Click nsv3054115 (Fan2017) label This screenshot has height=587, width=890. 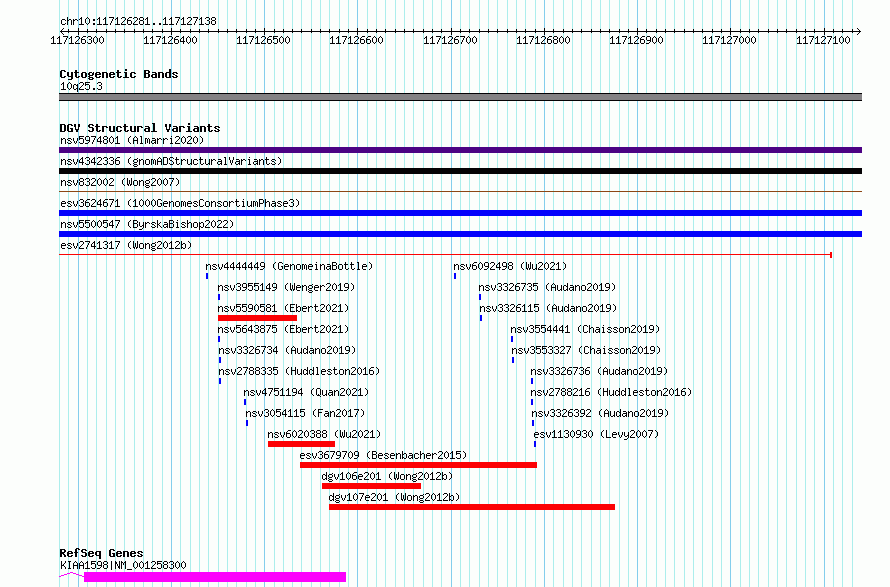point(305,413)
